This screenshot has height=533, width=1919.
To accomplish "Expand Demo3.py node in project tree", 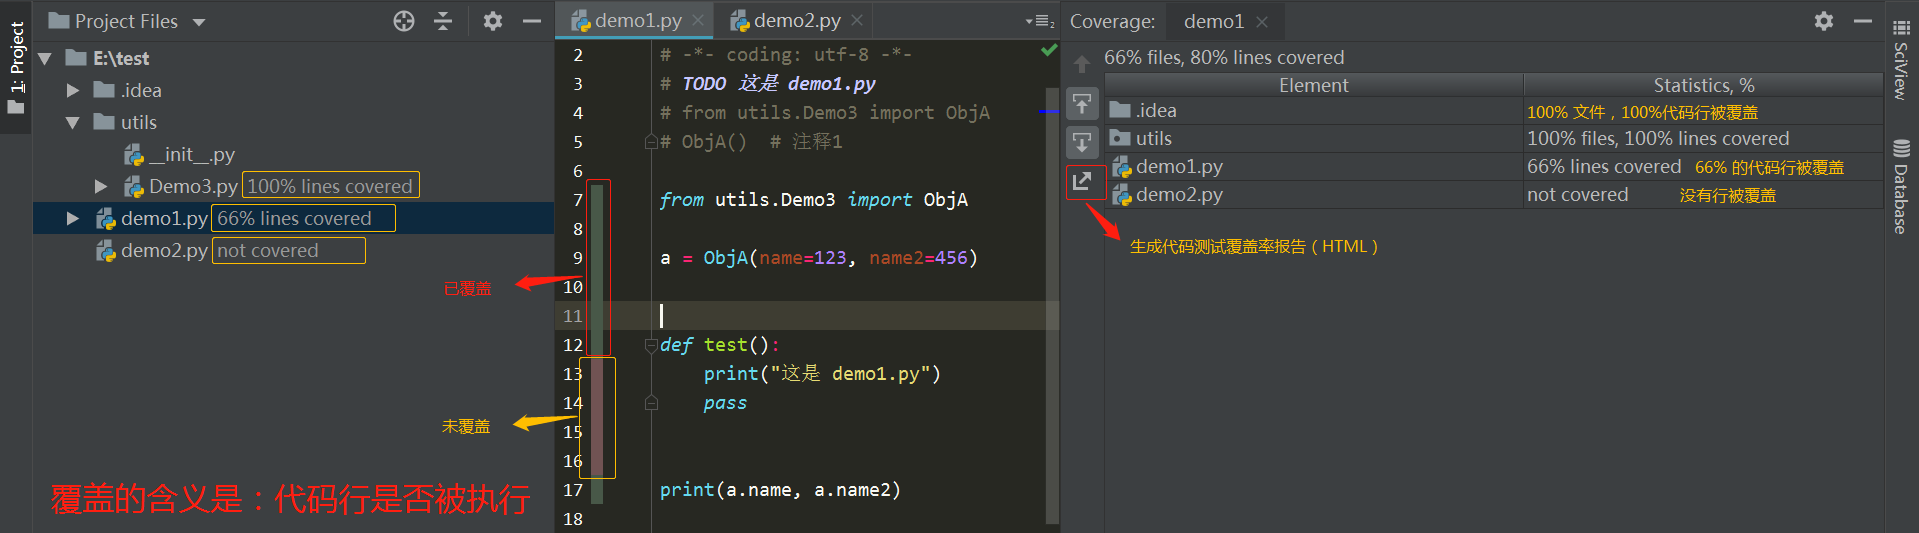I will (x=101, y=186).
